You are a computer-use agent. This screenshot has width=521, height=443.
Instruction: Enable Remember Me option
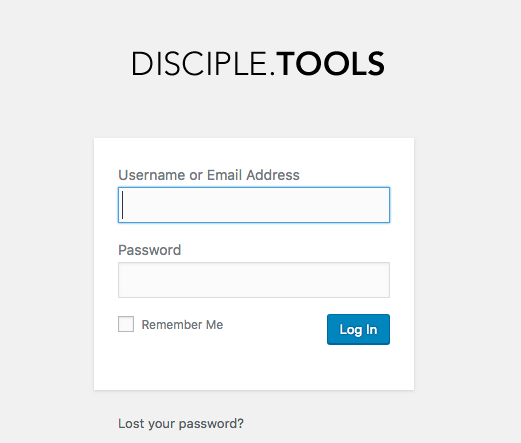coord(126,324)
